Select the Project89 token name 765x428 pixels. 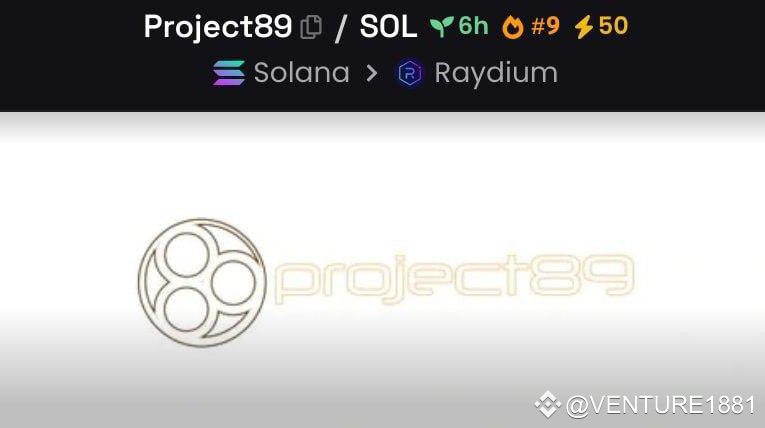218,26
